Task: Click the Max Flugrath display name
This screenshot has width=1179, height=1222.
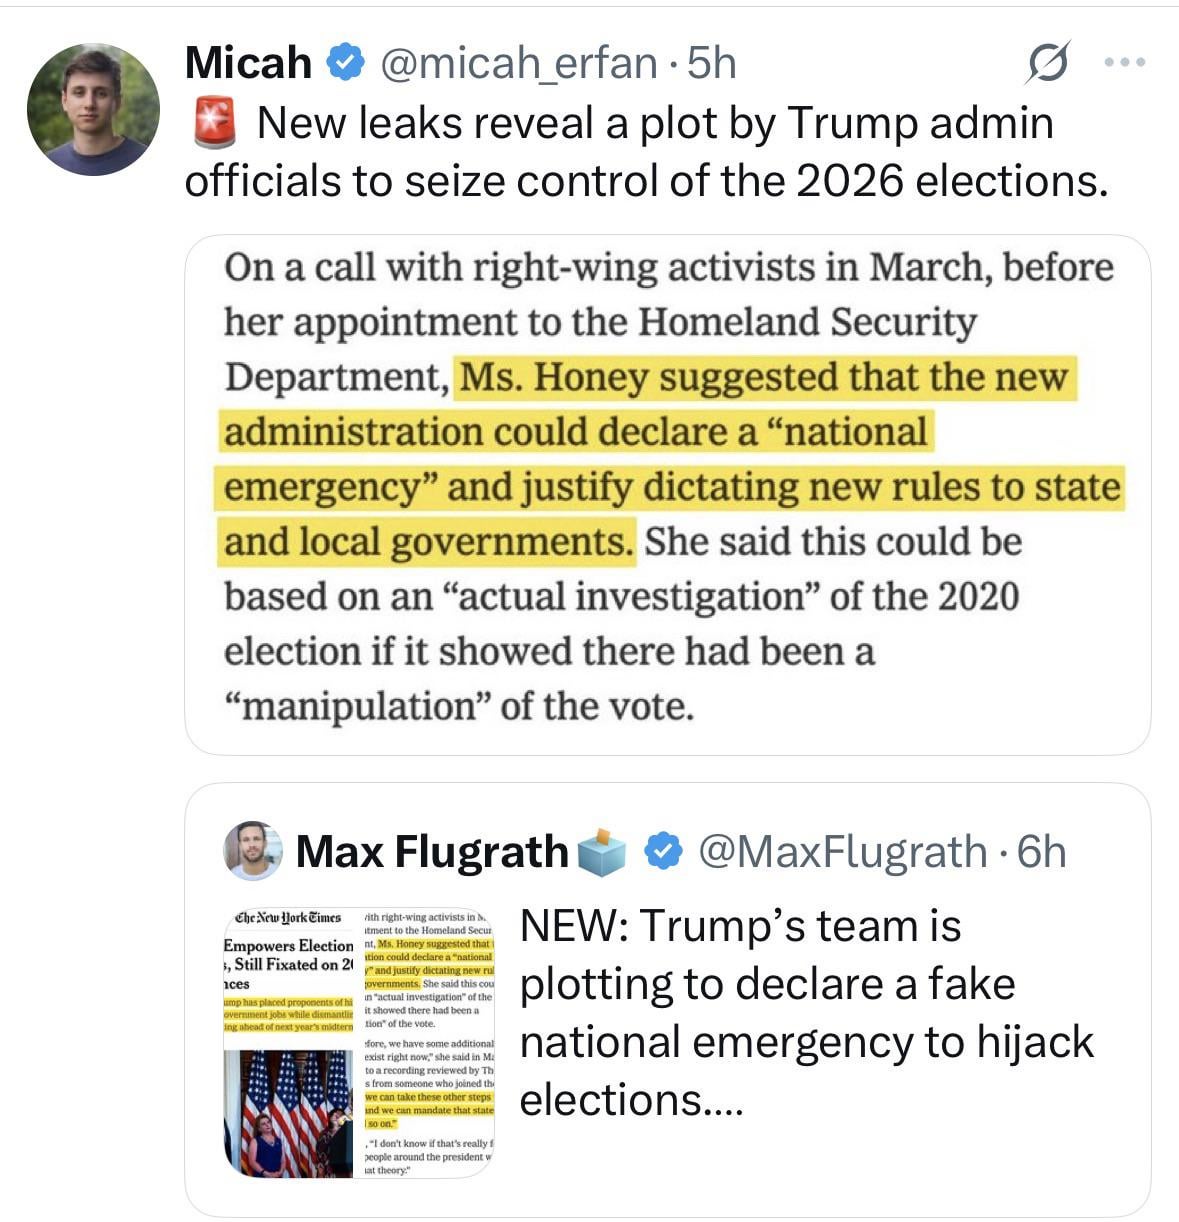Action: [x=431, y=851]
